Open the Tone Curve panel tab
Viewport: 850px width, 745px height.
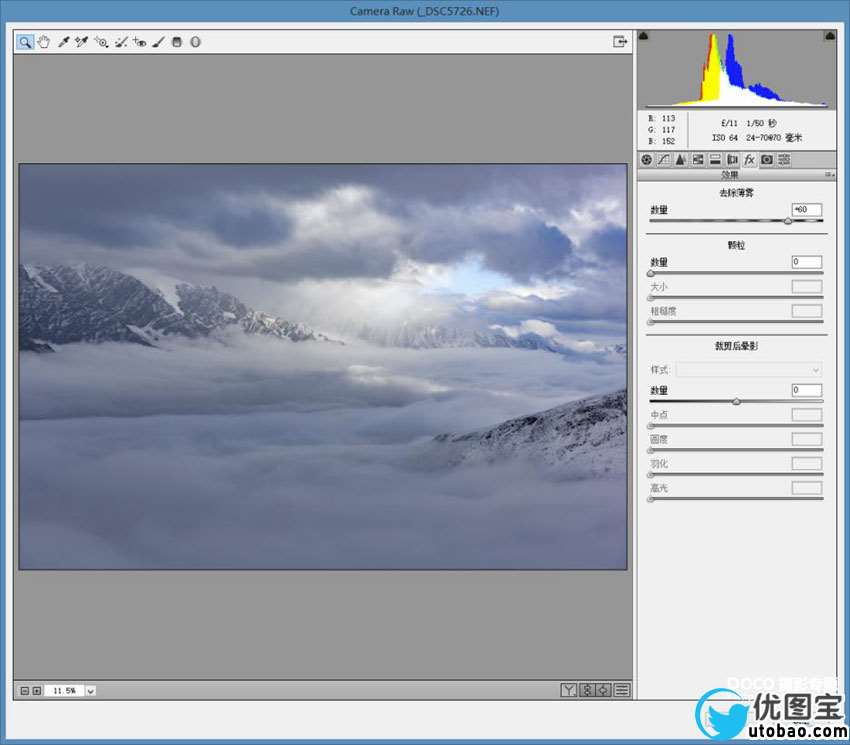(664, 159)
